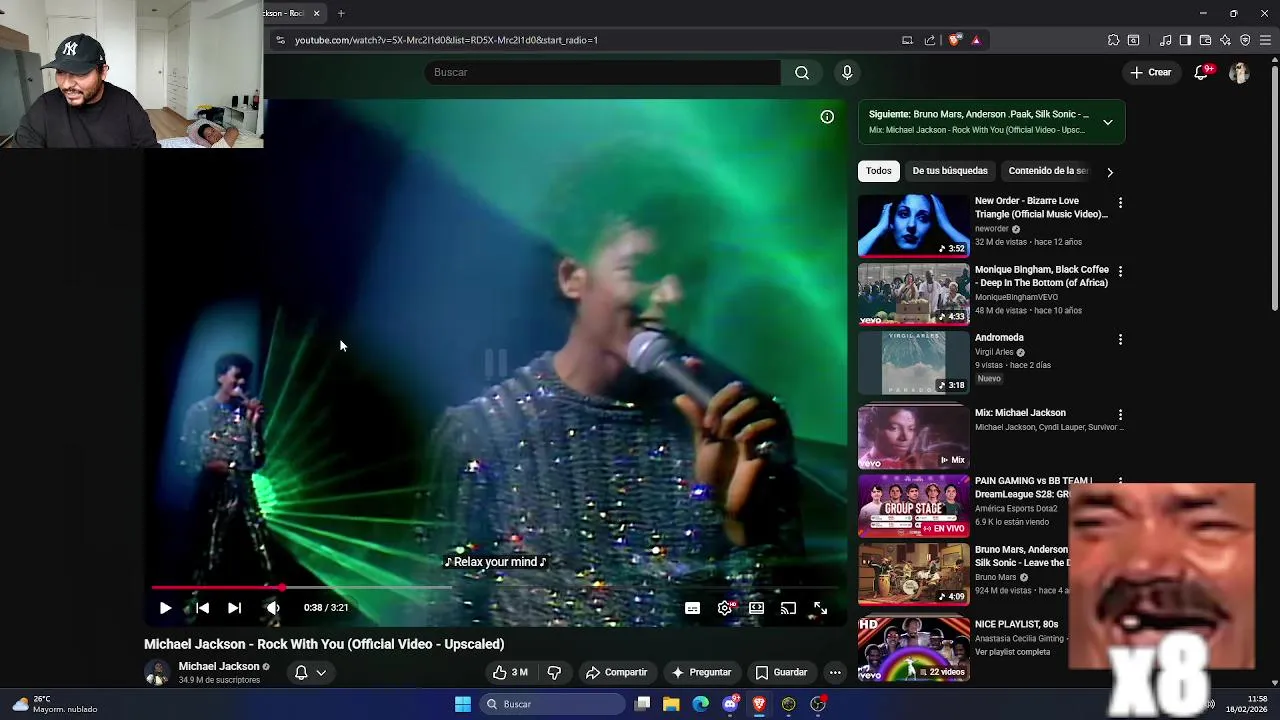Toggle subtitles with the captions icon
1280x720 pixels.
pyautogui.click(x=692, y=608)
